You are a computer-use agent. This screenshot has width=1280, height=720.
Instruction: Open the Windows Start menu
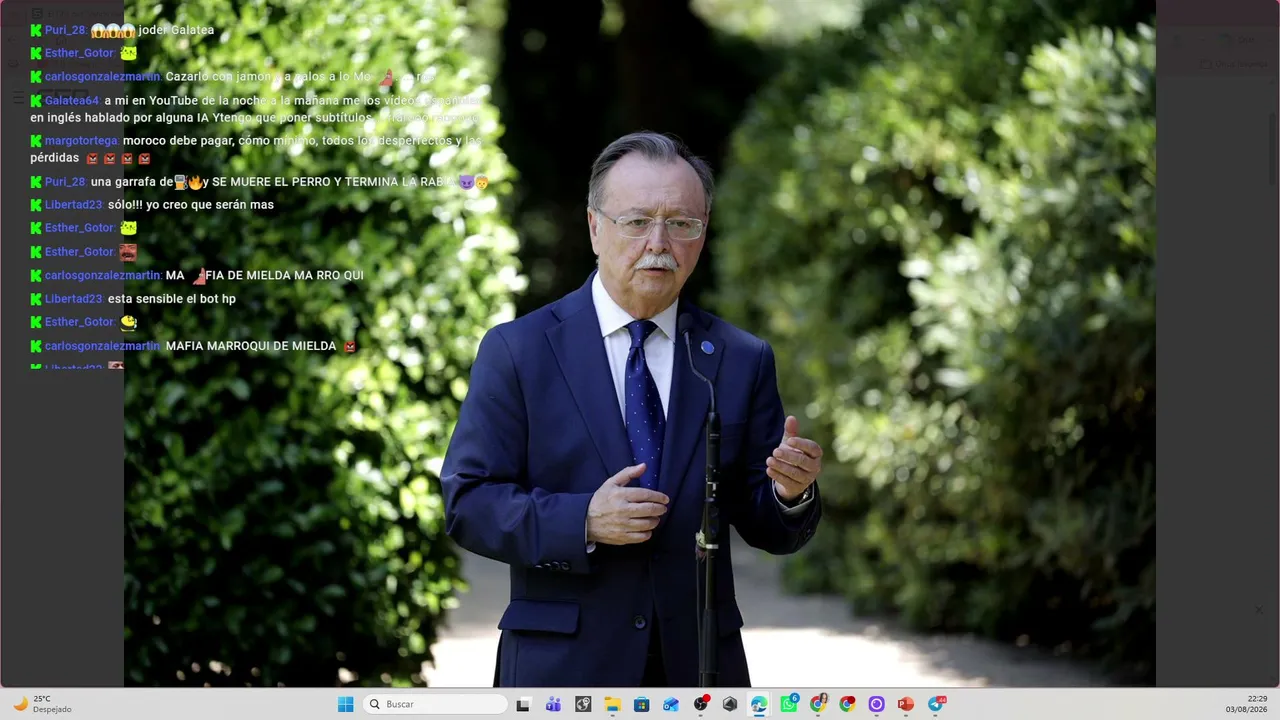[x=345, y=704]
